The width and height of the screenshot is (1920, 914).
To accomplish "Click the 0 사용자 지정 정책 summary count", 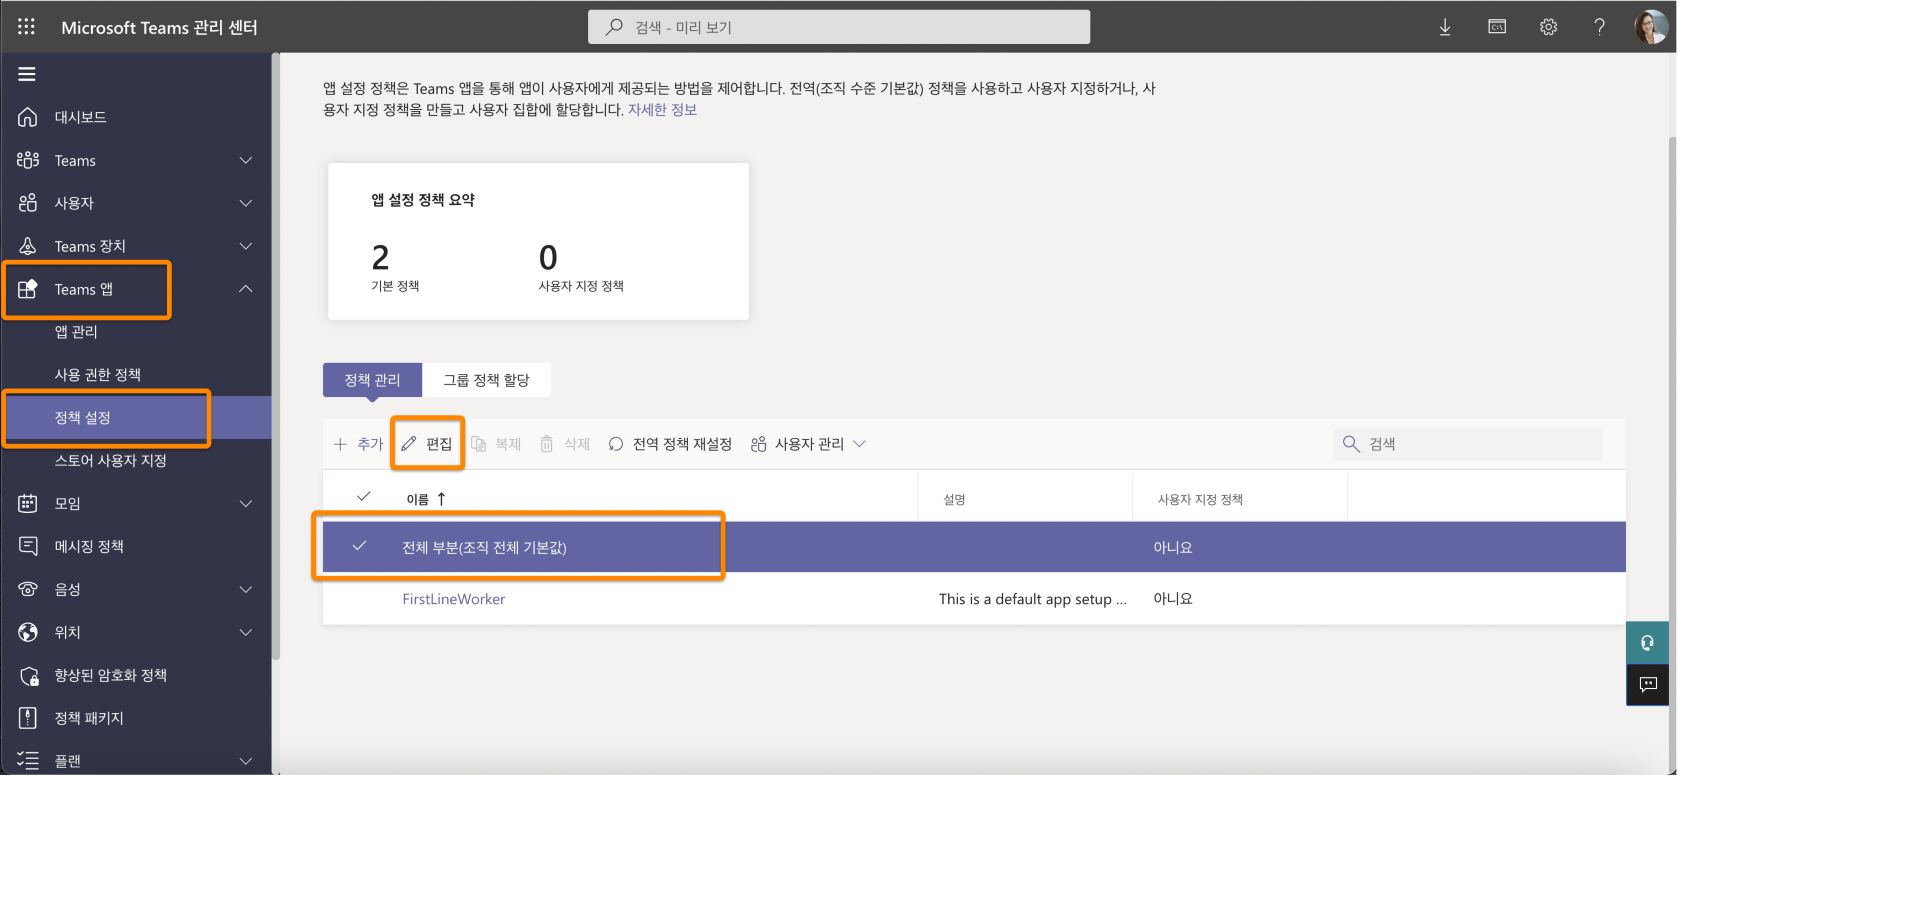I will tap(548, 258).
